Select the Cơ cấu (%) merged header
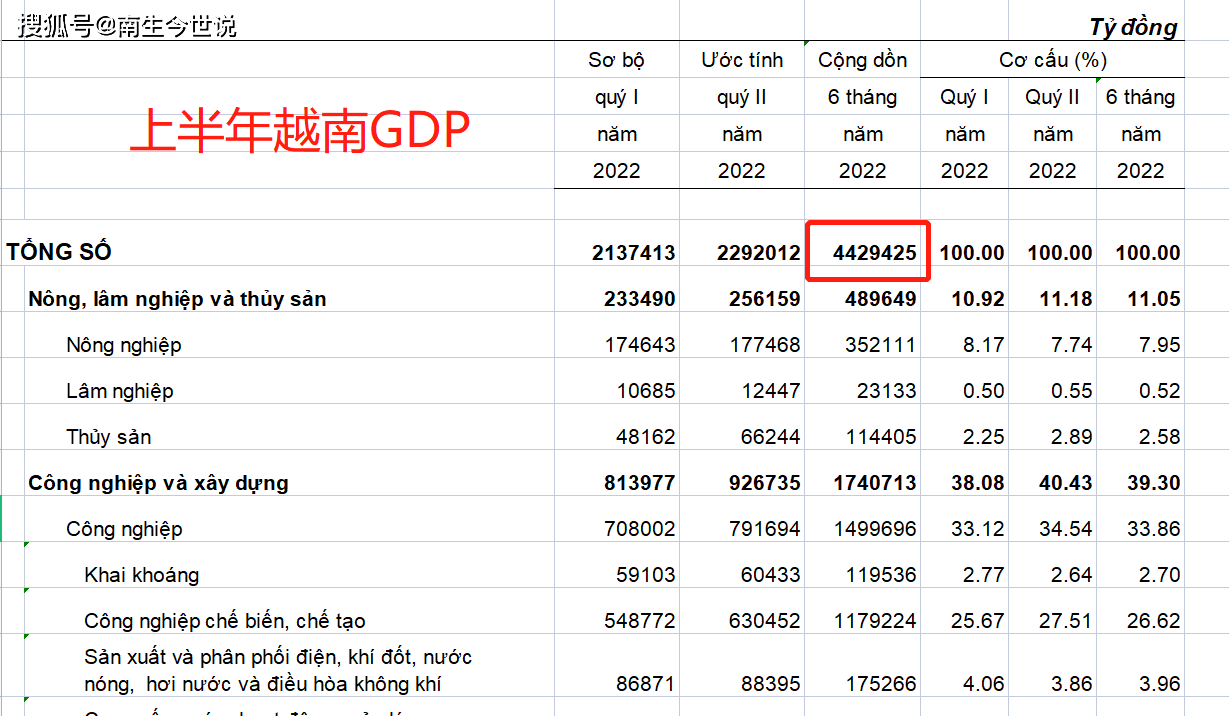This screenshot has width=1229, height=716. pyautogui.click(x=1052, y=60)
